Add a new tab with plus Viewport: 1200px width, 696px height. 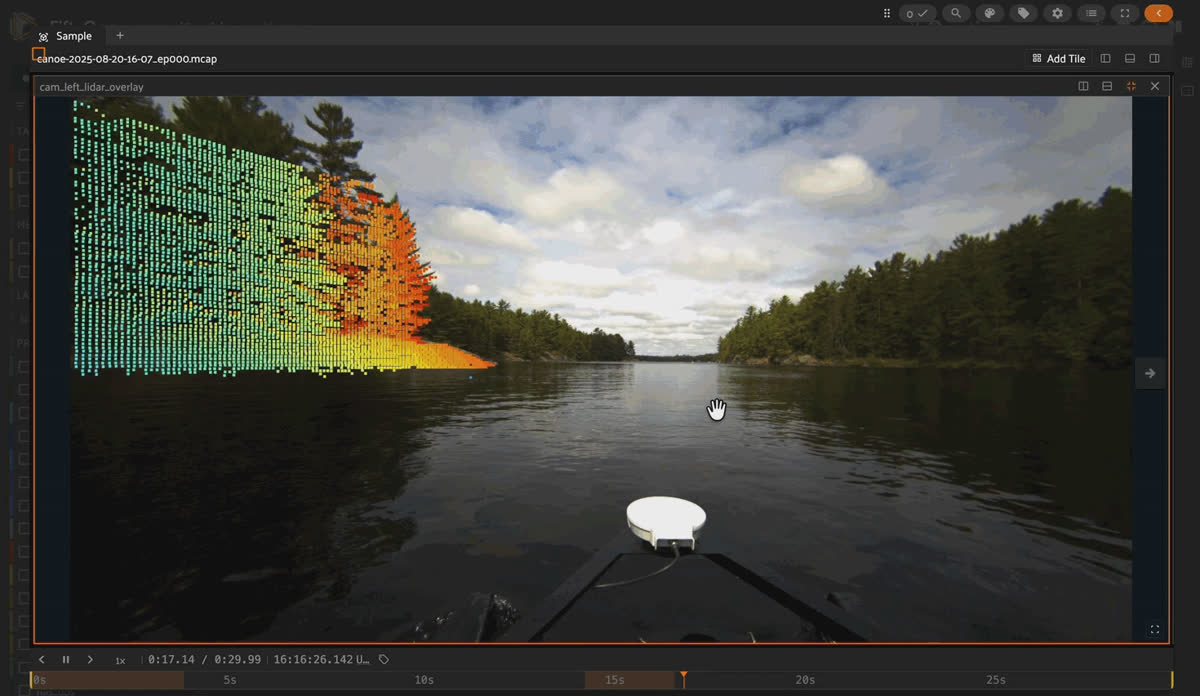[120, 36]
